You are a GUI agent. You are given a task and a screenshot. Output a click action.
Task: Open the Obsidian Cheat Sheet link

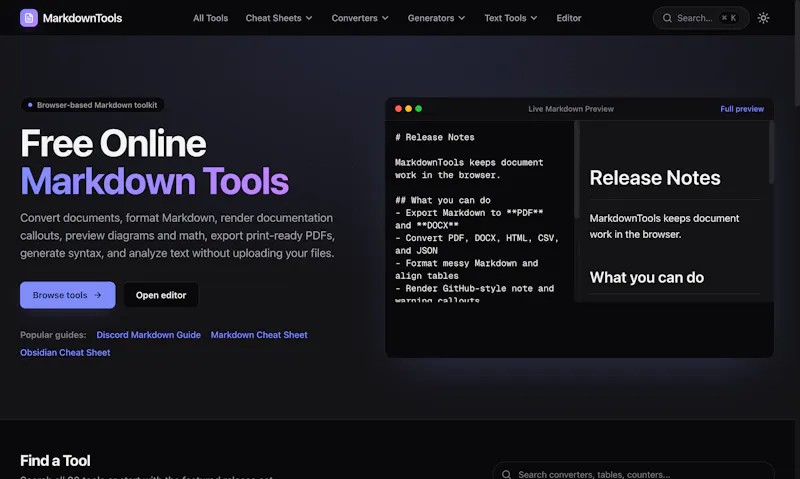(65, 352)
